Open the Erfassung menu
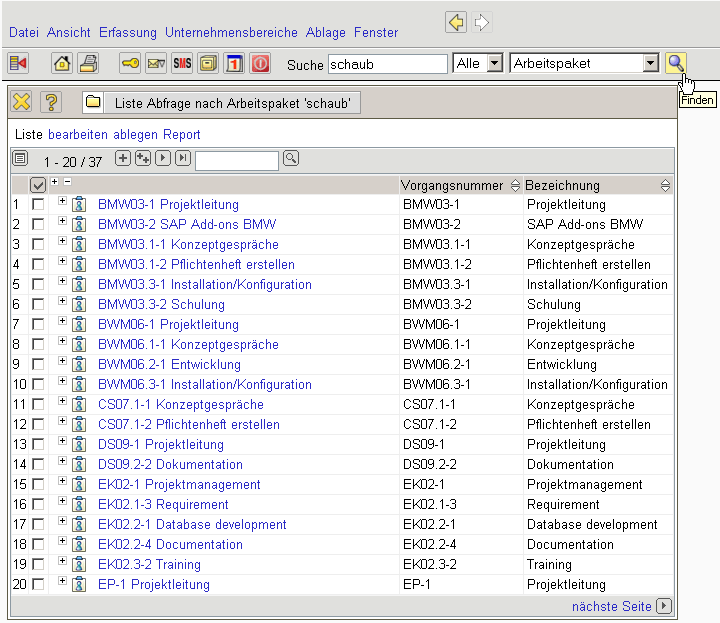Viewport: 720px width, 623px height. [x=127, y=33]
